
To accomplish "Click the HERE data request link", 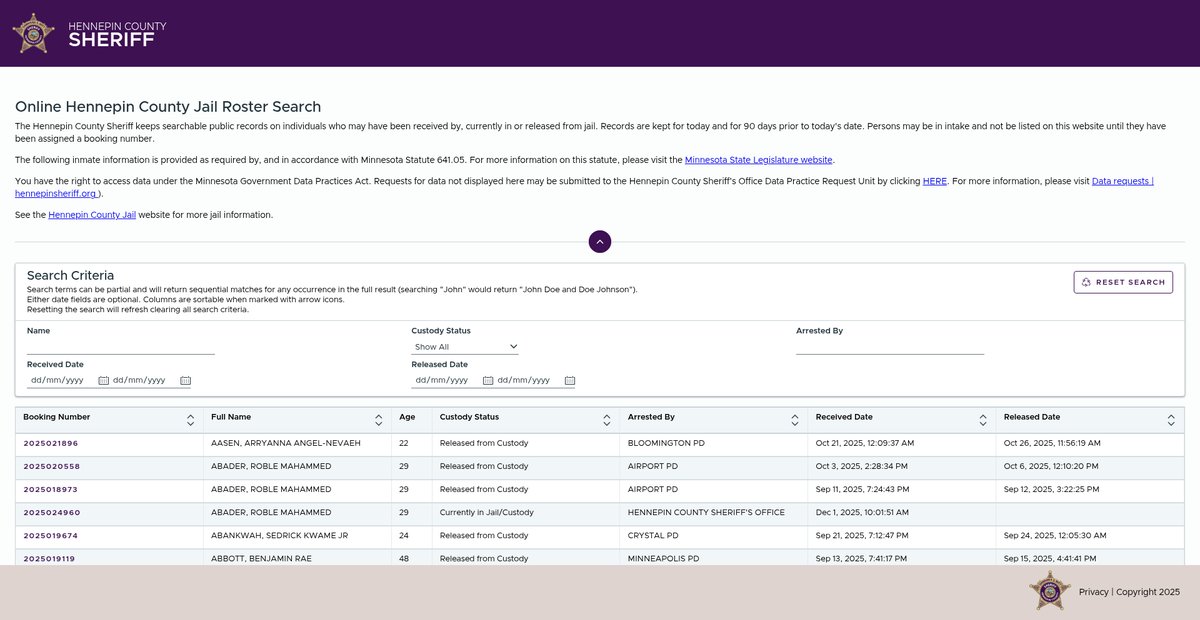I will [x=934, y=181].
